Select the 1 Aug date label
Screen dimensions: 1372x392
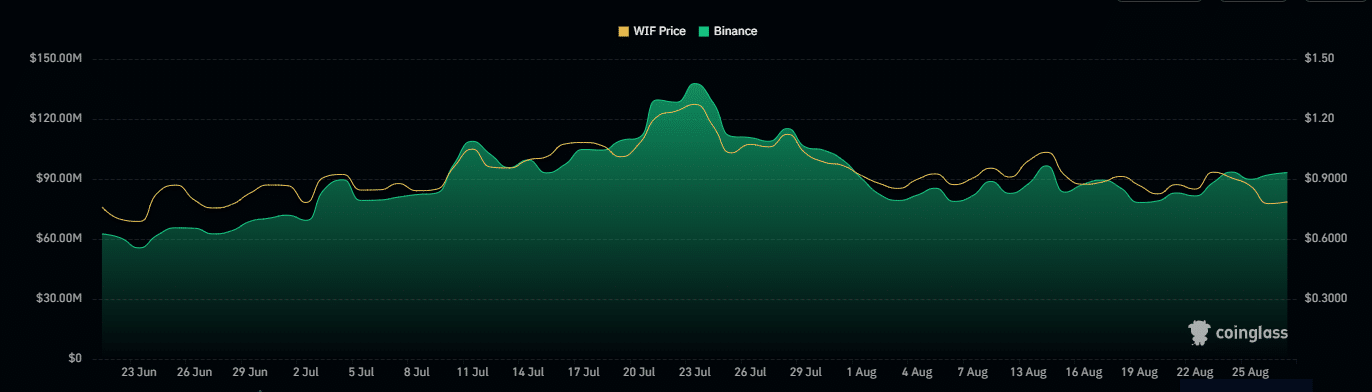coord(860,372)
